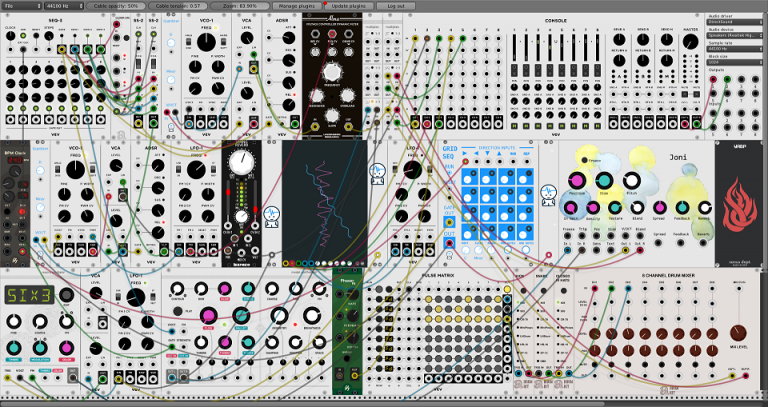The image size is (768, 407).
Task: Click the REL knob on top-row ADSR
Action: [289, 104]
